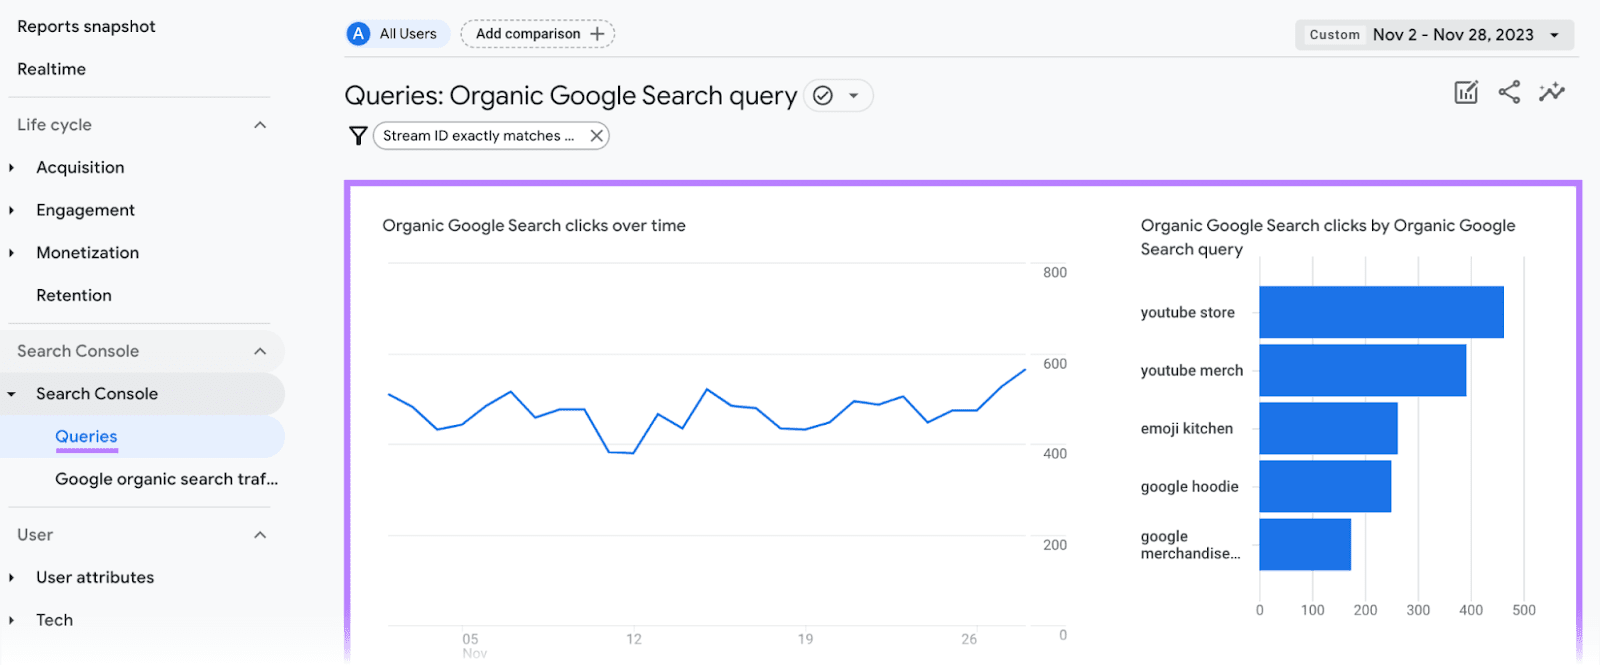This screenshot has height=665, width=1600.
Task: Select the Queries report link
Action: pos(86,437)
